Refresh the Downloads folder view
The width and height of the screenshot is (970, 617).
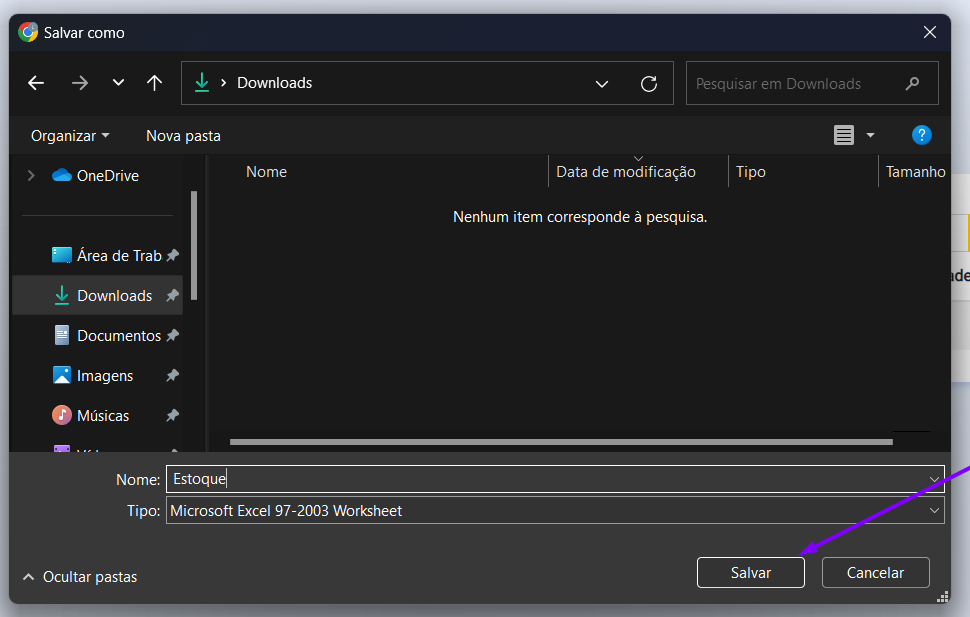pos(649,84)
